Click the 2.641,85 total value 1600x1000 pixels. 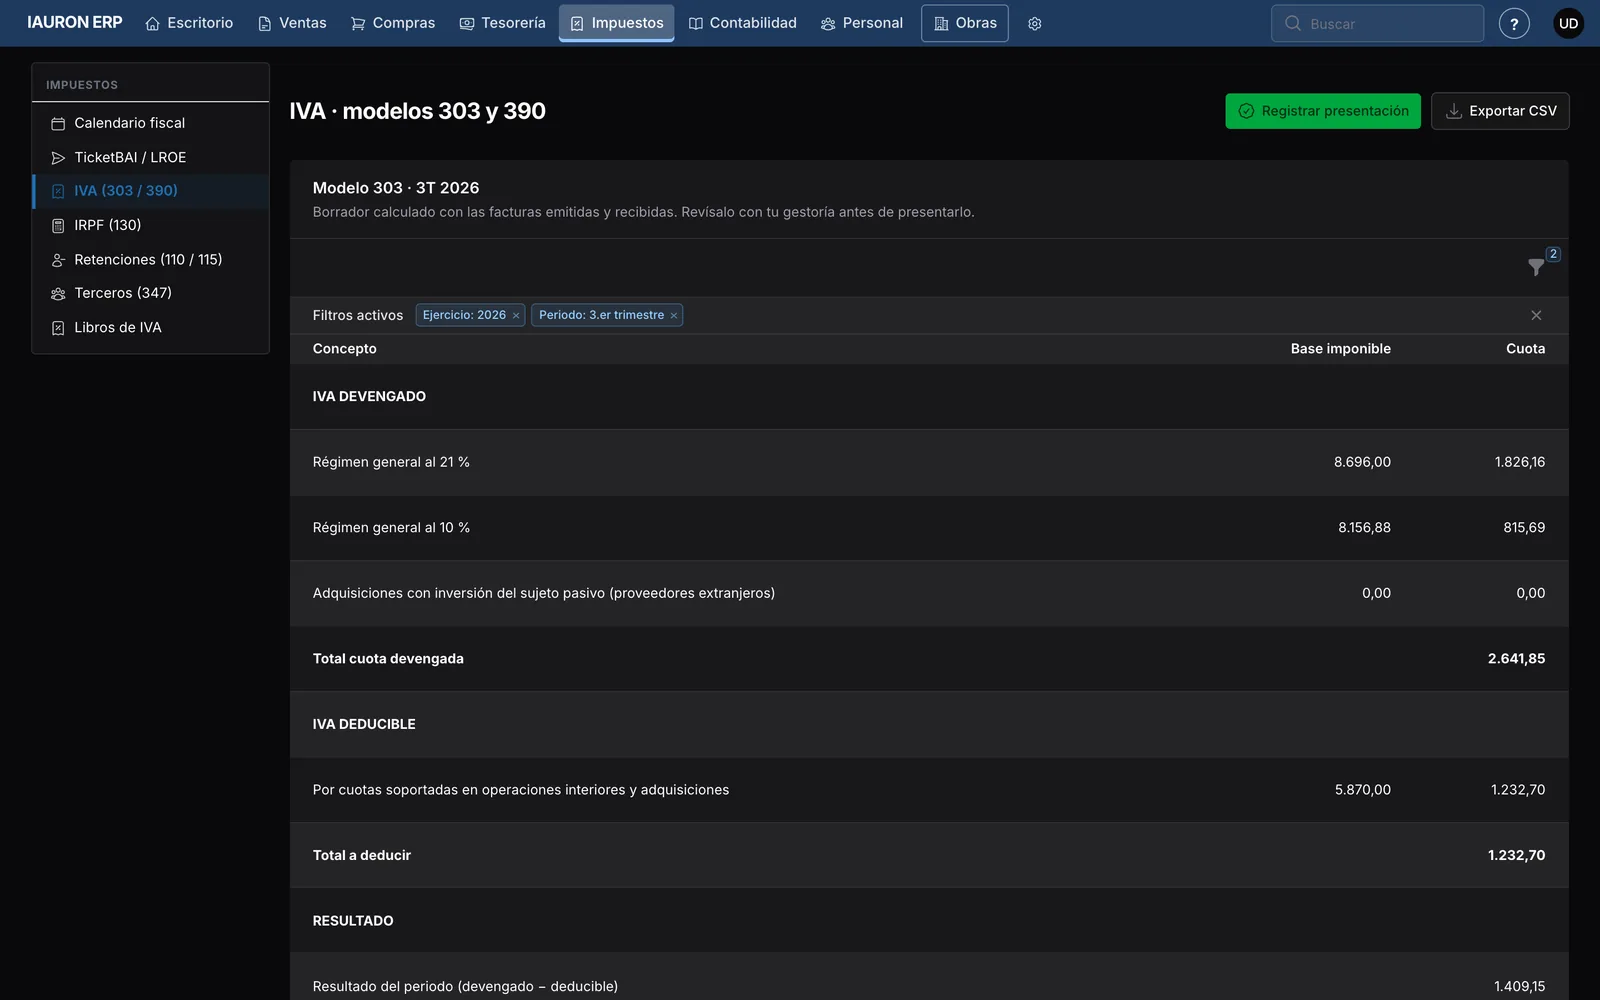pos(1516,659)
